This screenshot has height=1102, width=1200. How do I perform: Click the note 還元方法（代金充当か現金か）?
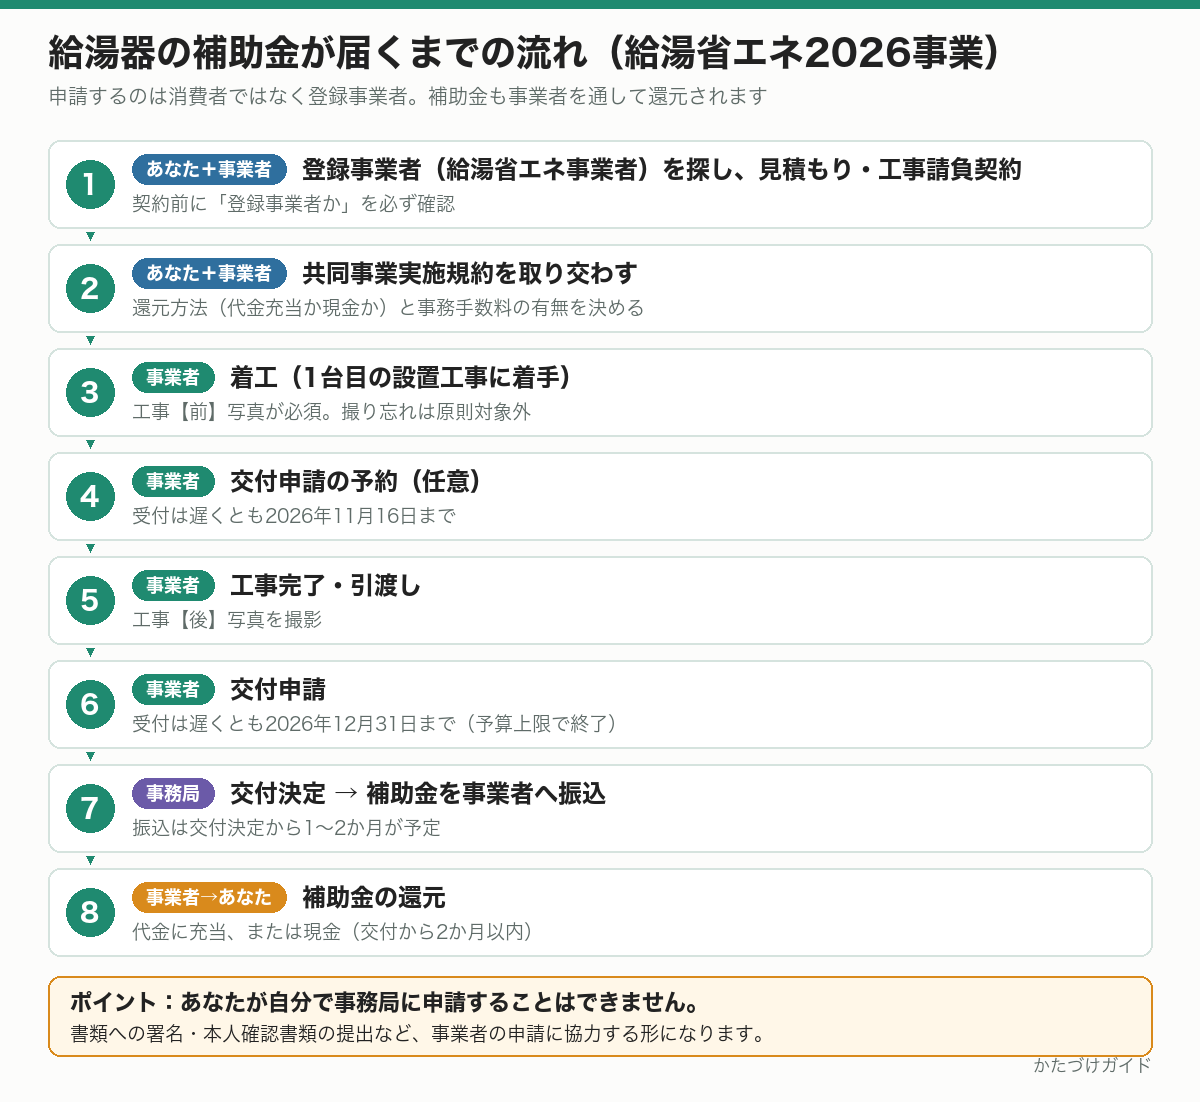pos(388,307)
